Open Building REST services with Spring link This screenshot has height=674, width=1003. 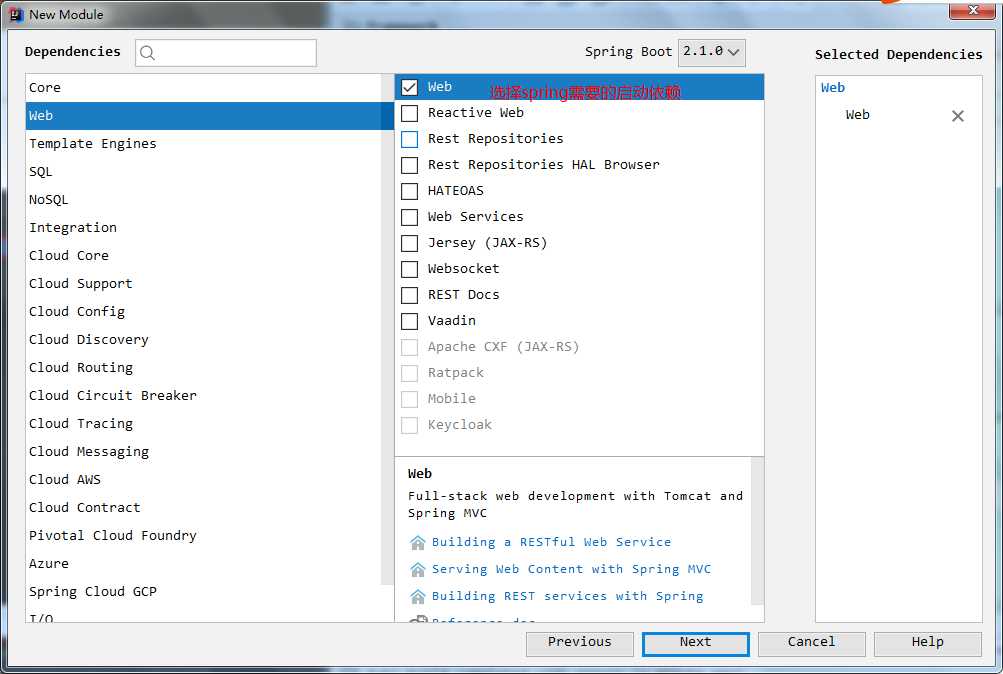pyautogui.click(x=567, y=597)
